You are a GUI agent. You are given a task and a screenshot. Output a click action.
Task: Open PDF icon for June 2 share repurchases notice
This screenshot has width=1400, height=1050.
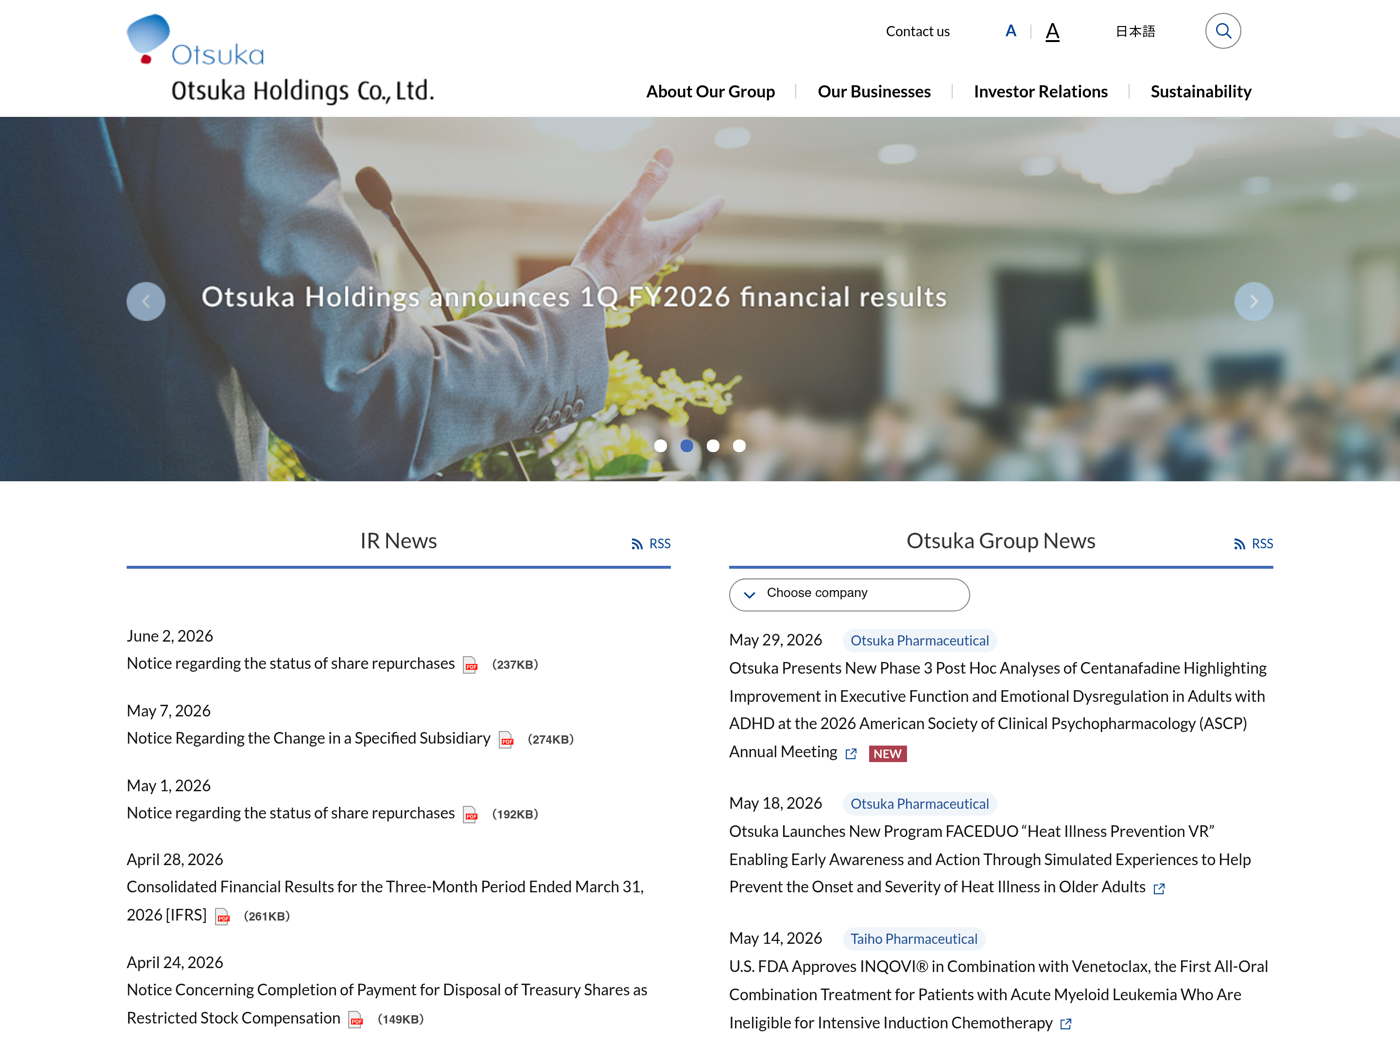click(x=470, y=665)
